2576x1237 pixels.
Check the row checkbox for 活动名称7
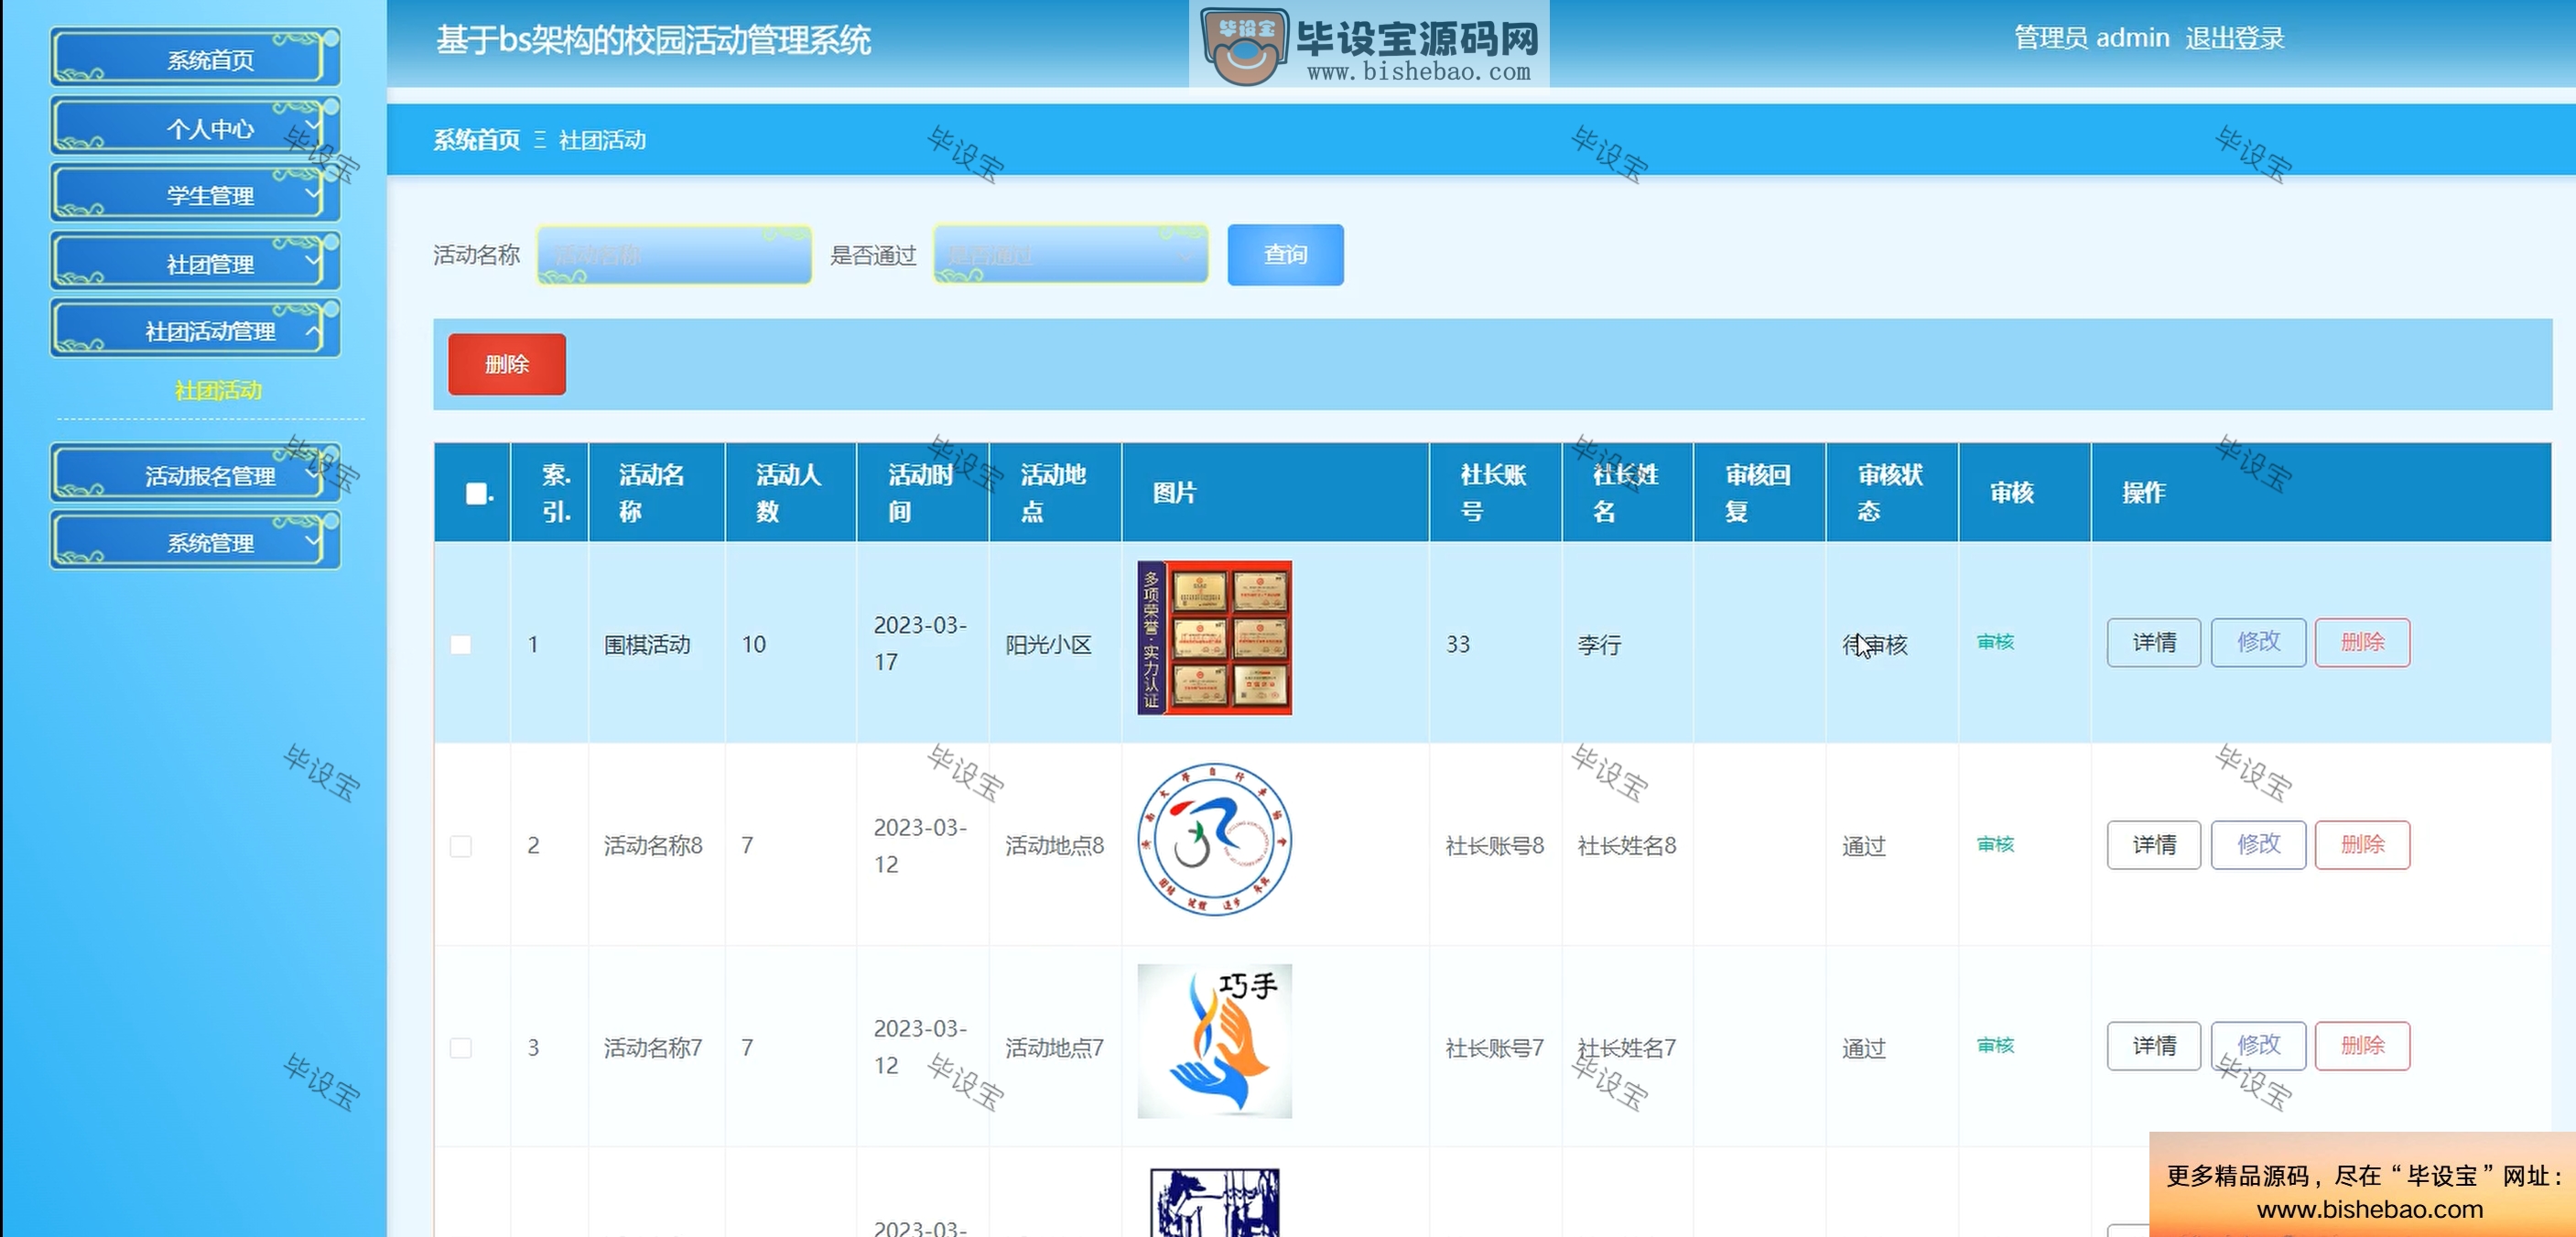click(x=460, y=1047)
